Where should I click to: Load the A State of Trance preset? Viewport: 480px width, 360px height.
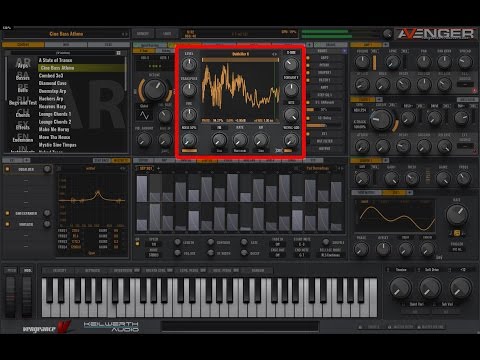click(x=55, y=60)
